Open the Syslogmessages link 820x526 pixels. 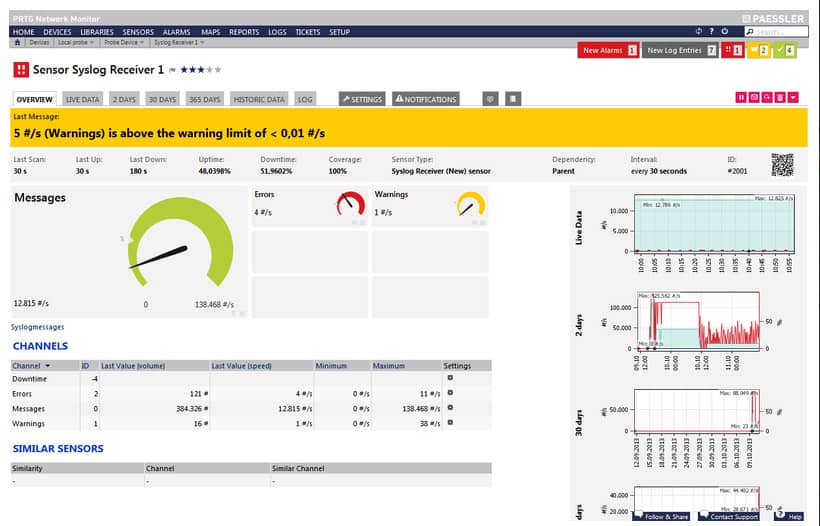(38, 327)
